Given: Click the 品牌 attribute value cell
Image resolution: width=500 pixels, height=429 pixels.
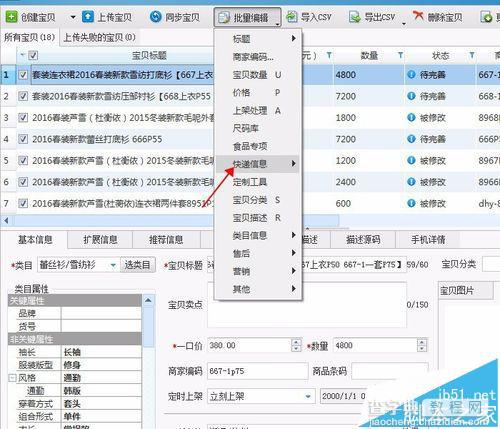Looking at the screenshot, I should 101,313.
